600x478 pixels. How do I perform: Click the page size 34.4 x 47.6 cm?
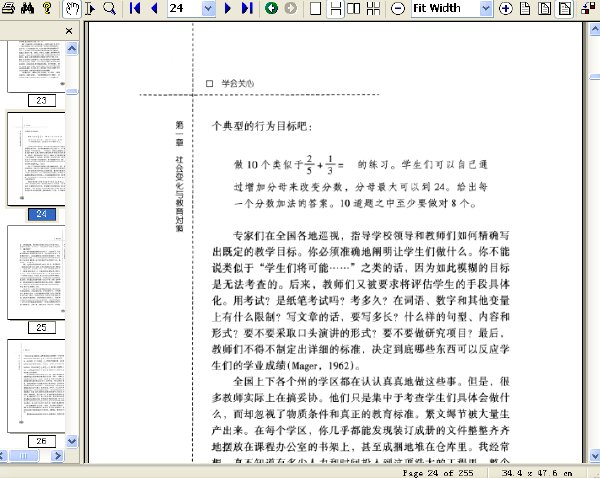click(537, 473)
